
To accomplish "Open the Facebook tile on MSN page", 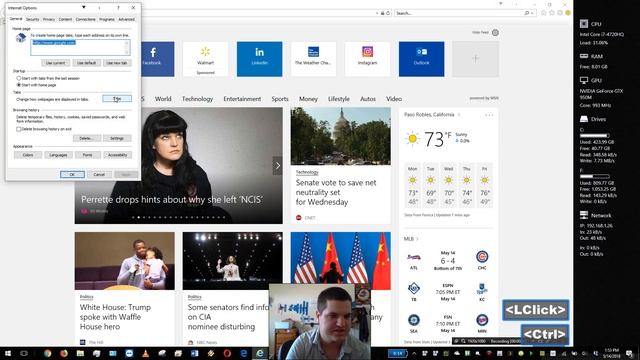I will click(x=157, y=59).
